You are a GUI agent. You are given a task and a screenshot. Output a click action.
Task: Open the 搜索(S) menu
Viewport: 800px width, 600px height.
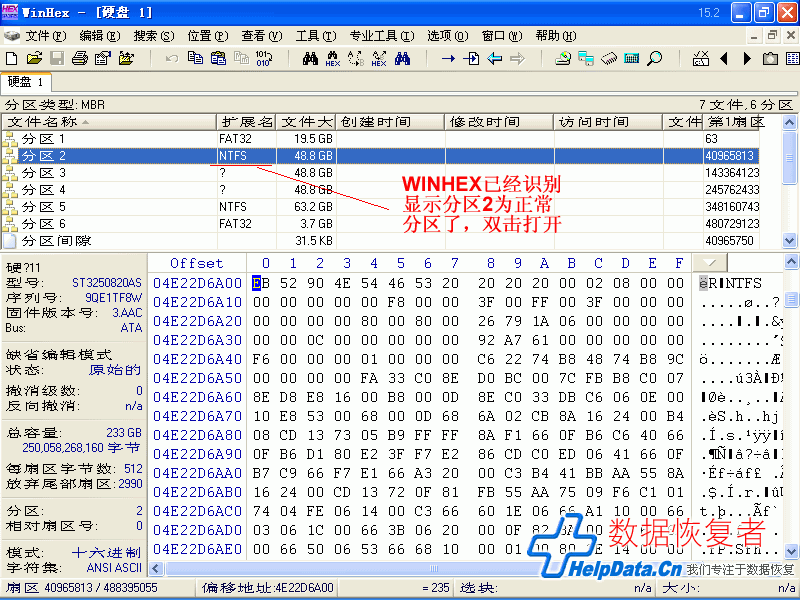point(154,36)
